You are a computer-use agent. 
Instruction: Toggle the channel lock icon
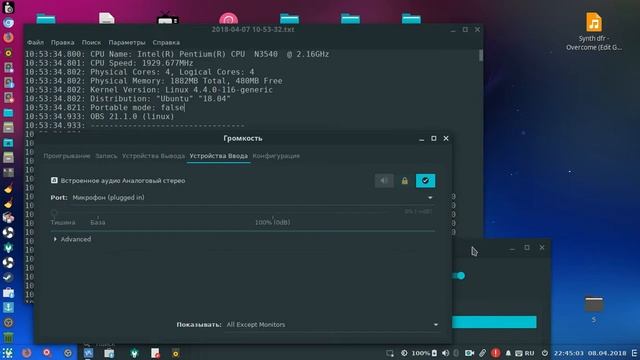click(404, 181)
